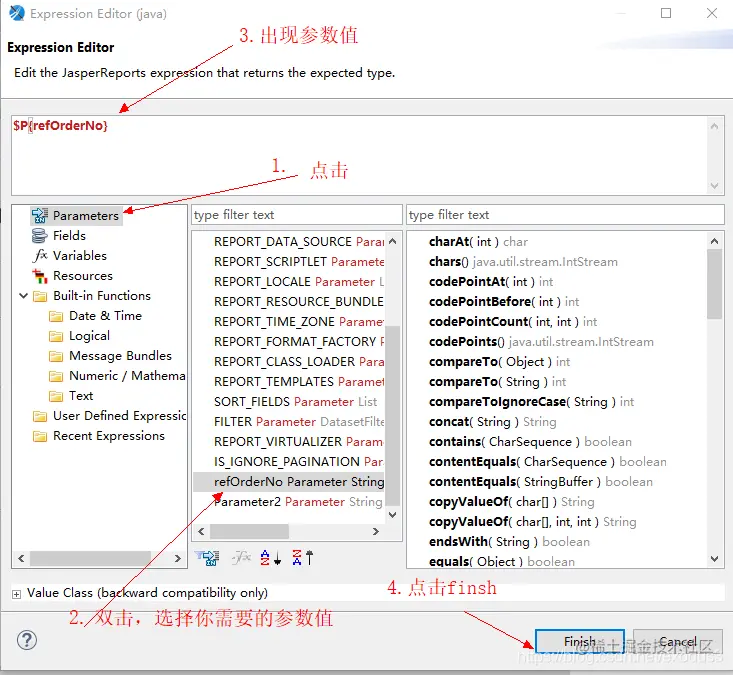The image size is (733, 675).
Task: Click the Recent Expressions folder icon
Action: [x=40, y=437]
